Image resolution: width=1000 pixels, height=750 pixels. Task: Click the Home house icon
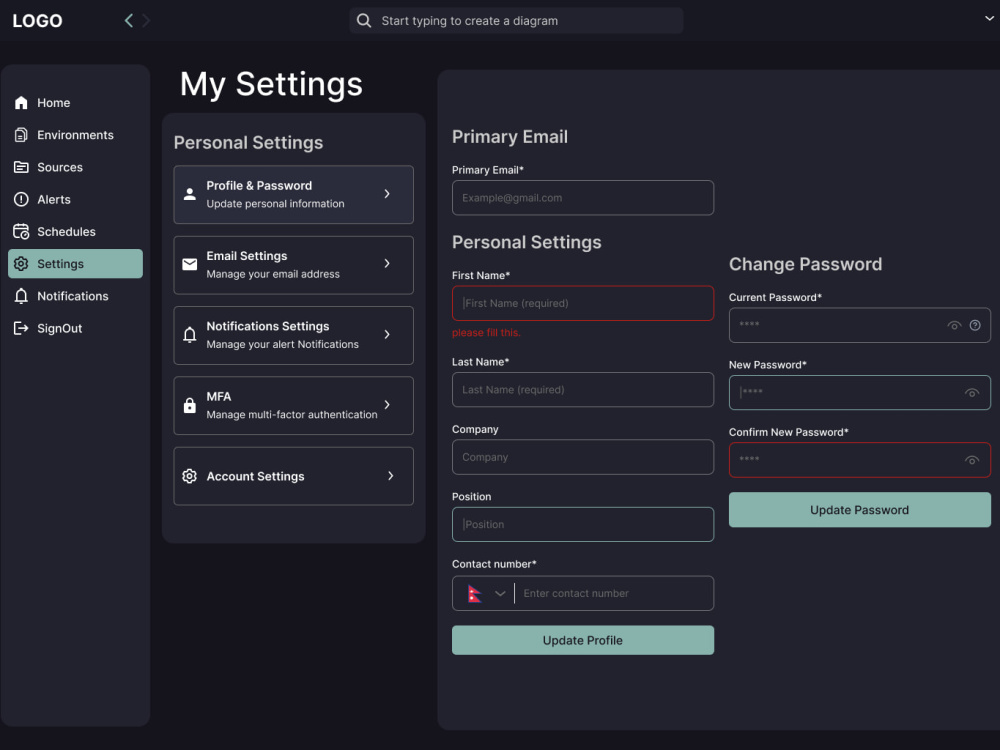pyautogui.click(x=21, y=103)
